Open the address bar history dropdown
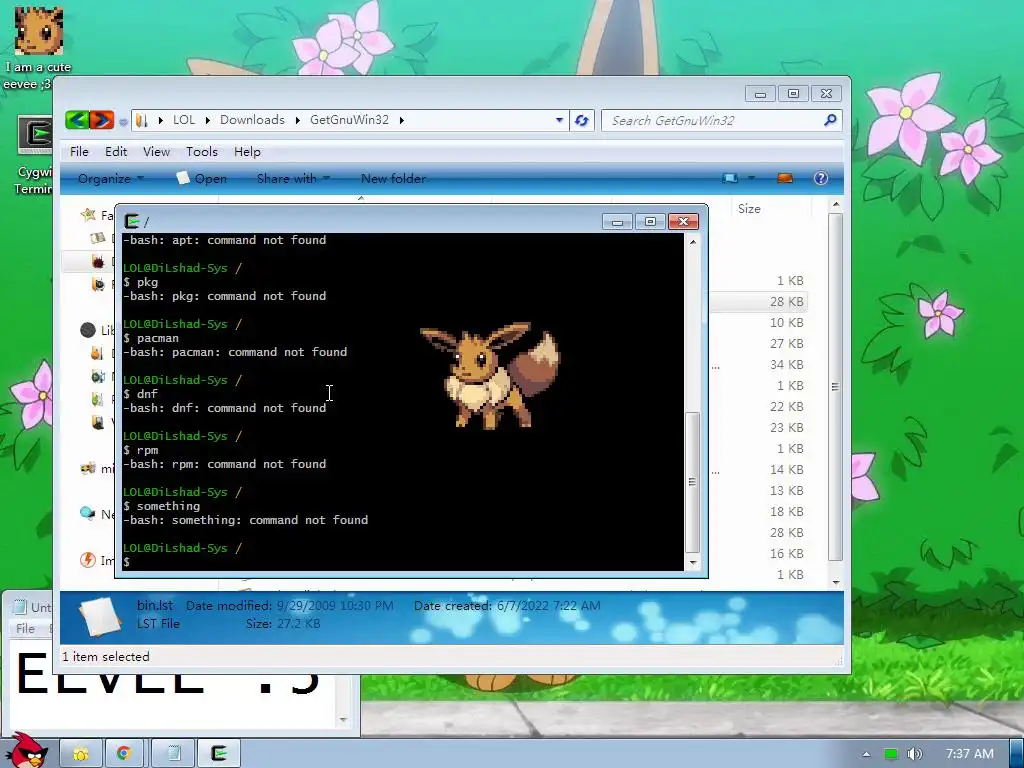The image size is (1024, 768). 559,120
